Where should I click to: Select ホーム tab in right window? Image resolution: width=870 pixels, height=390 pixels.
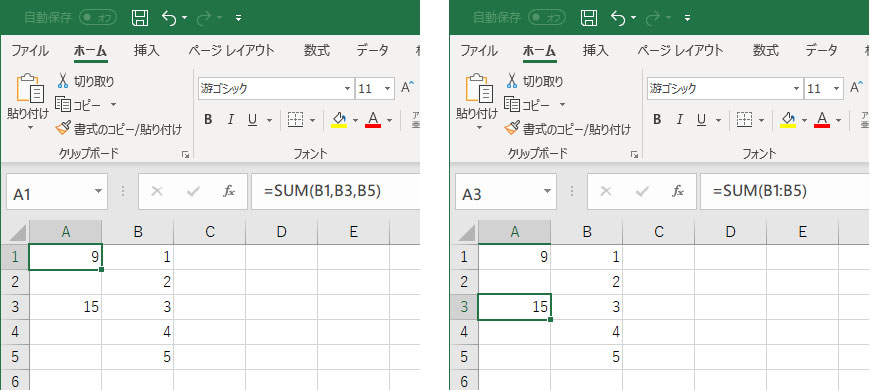(x=539, y=51)
